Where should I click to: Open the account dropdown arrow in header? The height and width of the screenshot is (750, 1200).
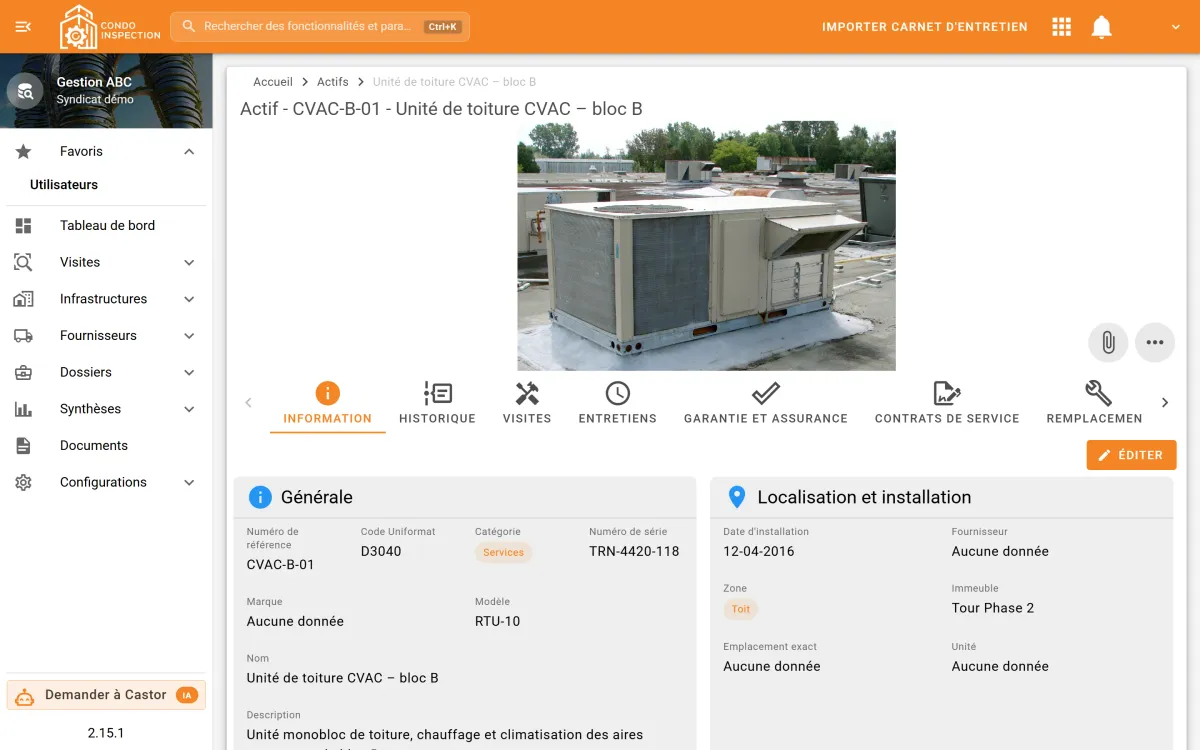tap(1176, 27)
